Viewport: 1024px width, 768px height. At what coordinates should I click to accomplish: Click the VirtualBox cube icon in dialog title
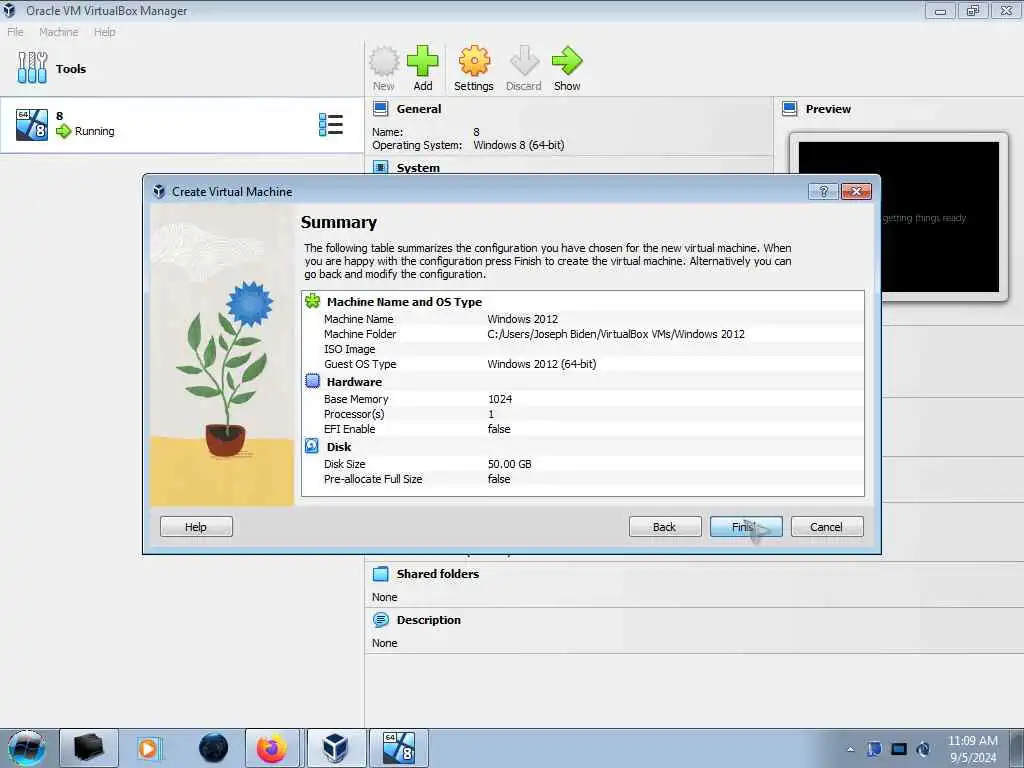point(159,191)
